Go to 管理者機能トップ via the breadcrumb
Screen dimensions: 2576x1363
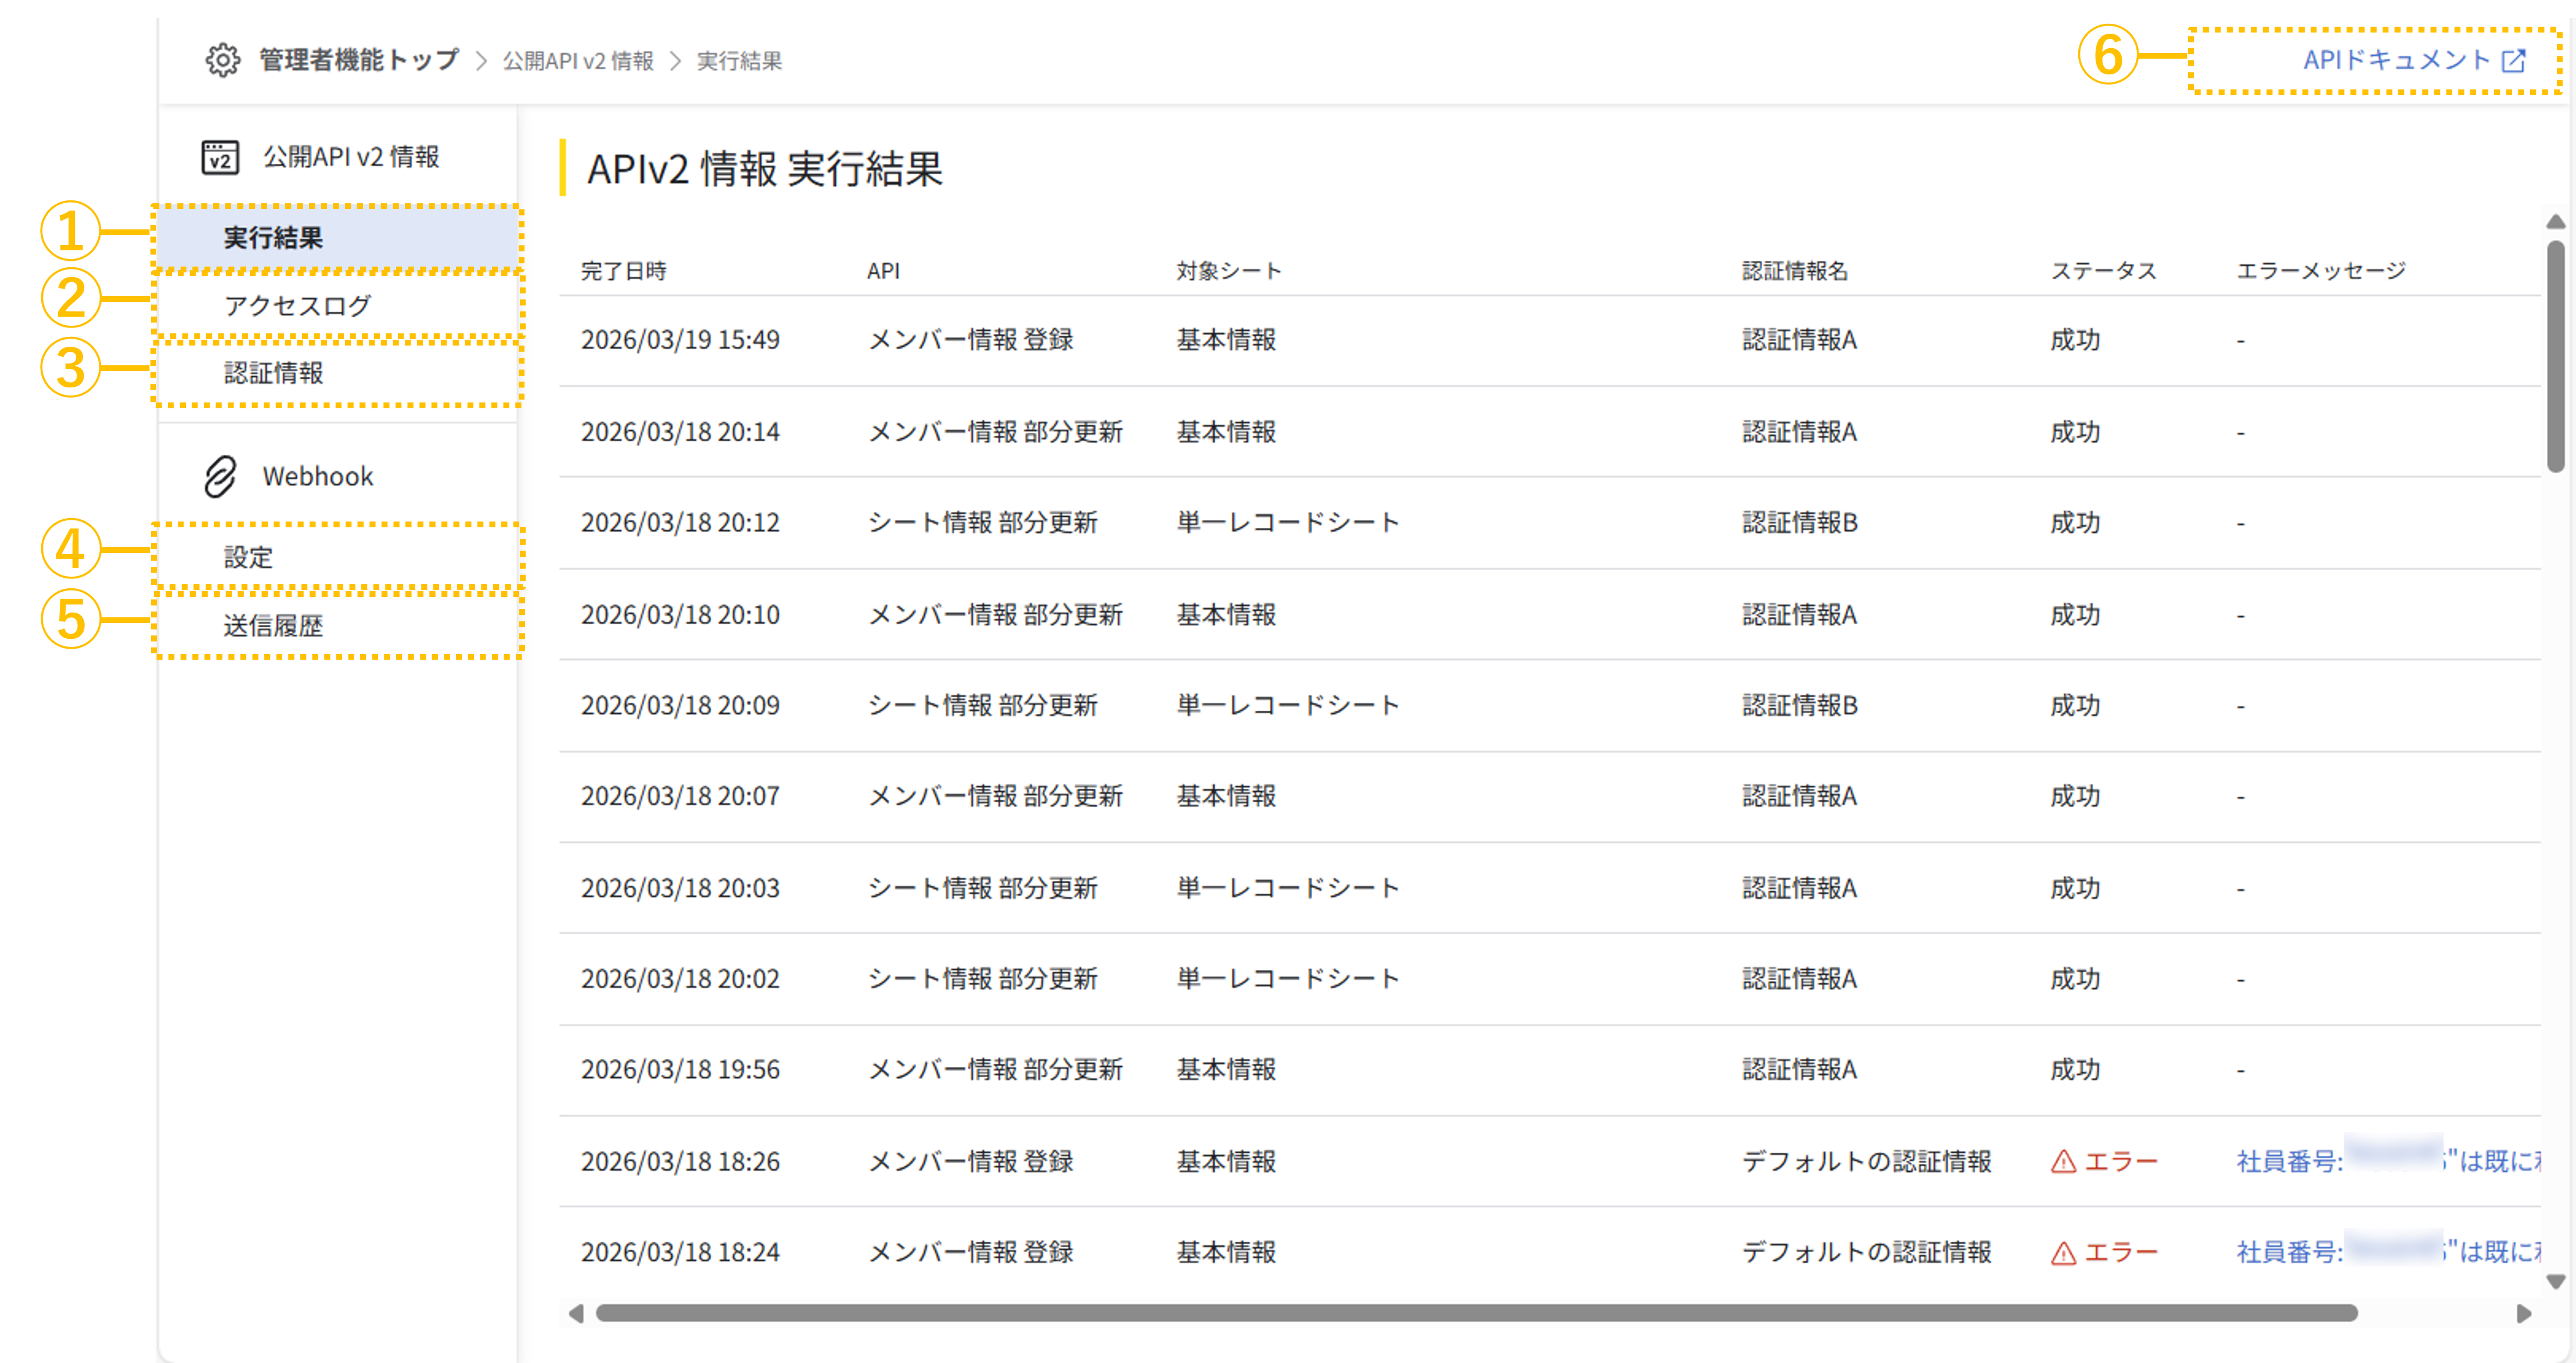pos(359,60)
